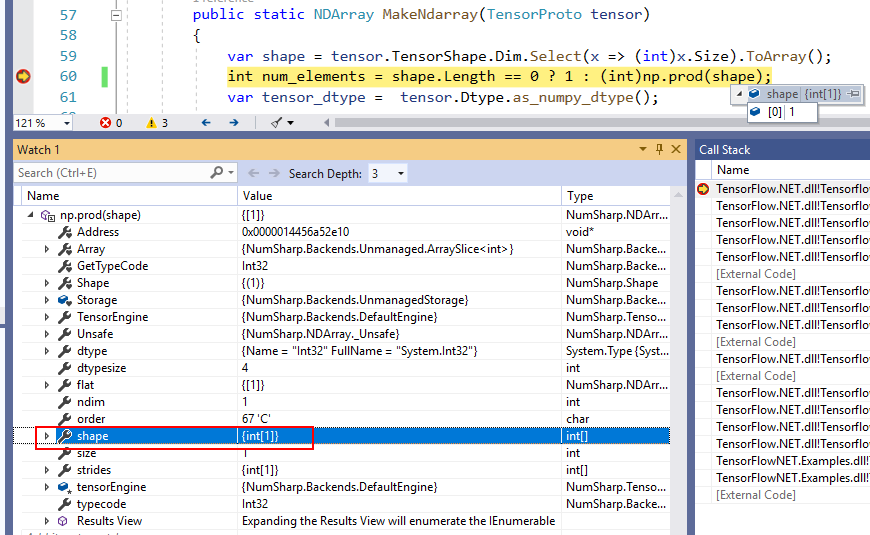Expand the flat property row
The width and height of the screenshot is (870, 535).
(47, 385)
